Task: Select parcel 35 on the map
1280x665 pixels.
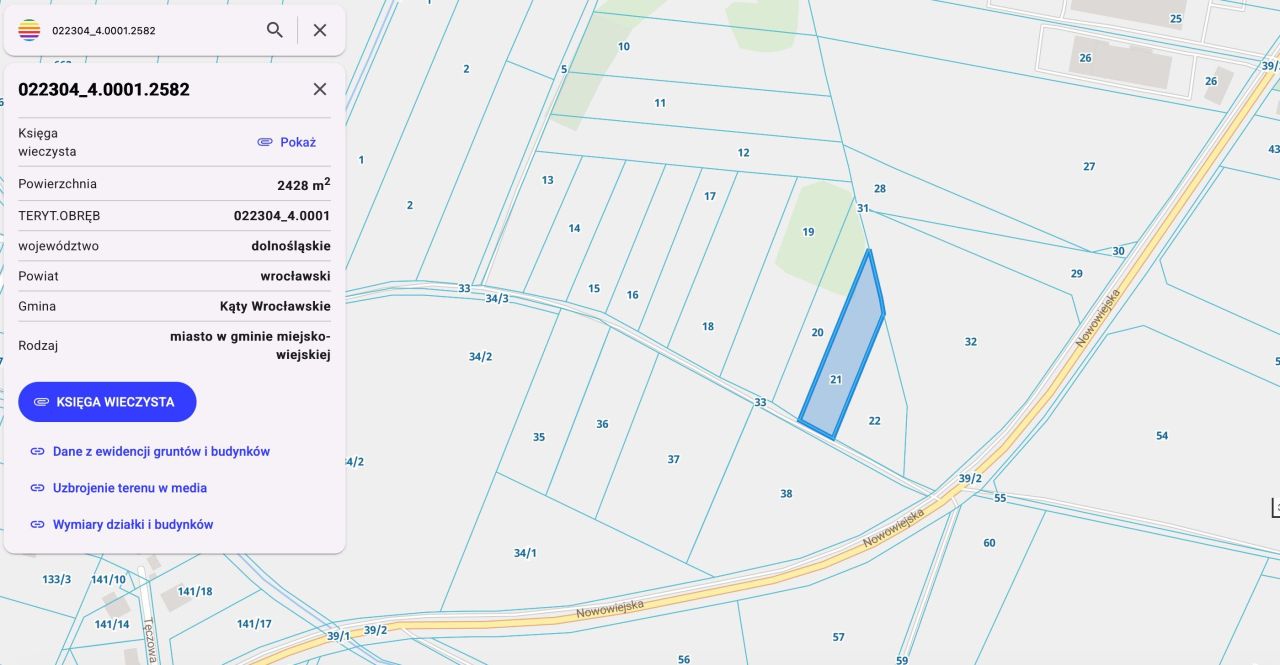Action: 539,437
